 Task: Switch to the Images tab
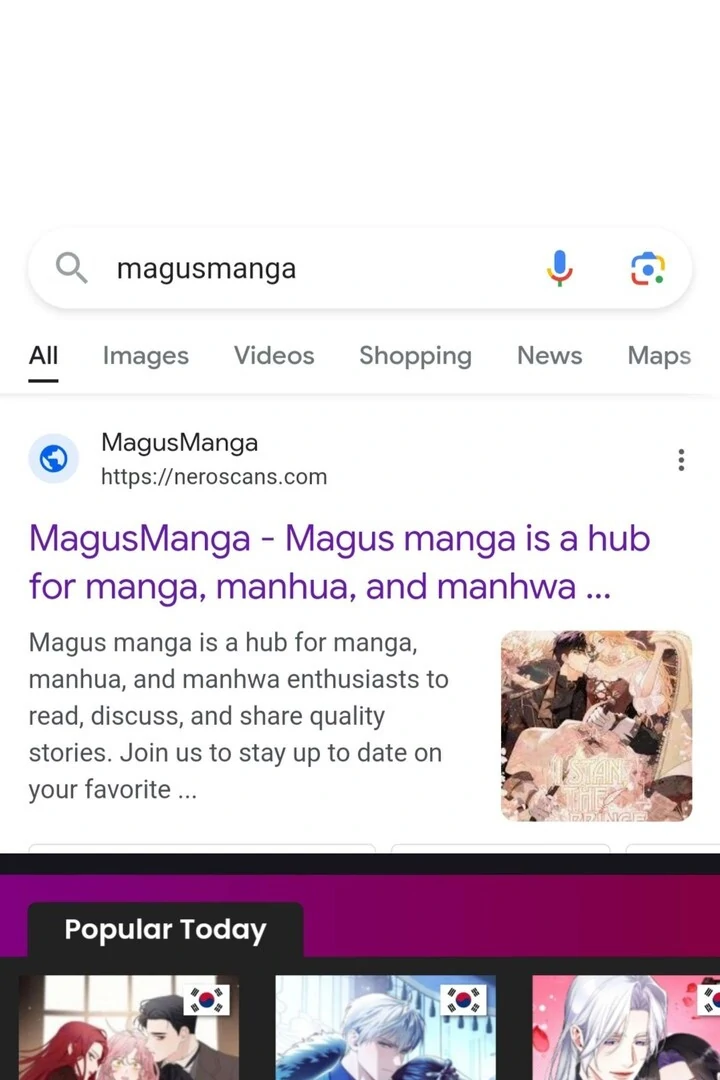click(145, 355)
